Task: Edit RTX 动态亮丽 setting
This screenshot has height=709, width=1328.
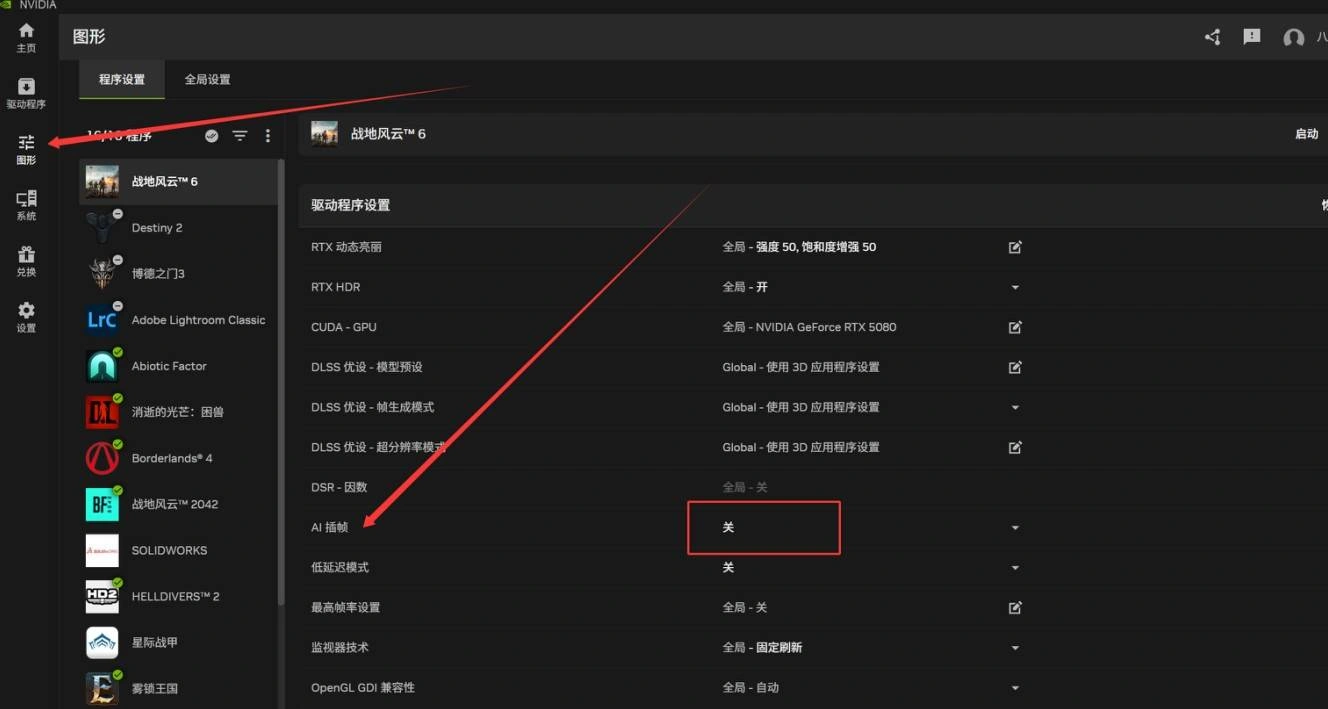Action: [x=1015, y=247]
